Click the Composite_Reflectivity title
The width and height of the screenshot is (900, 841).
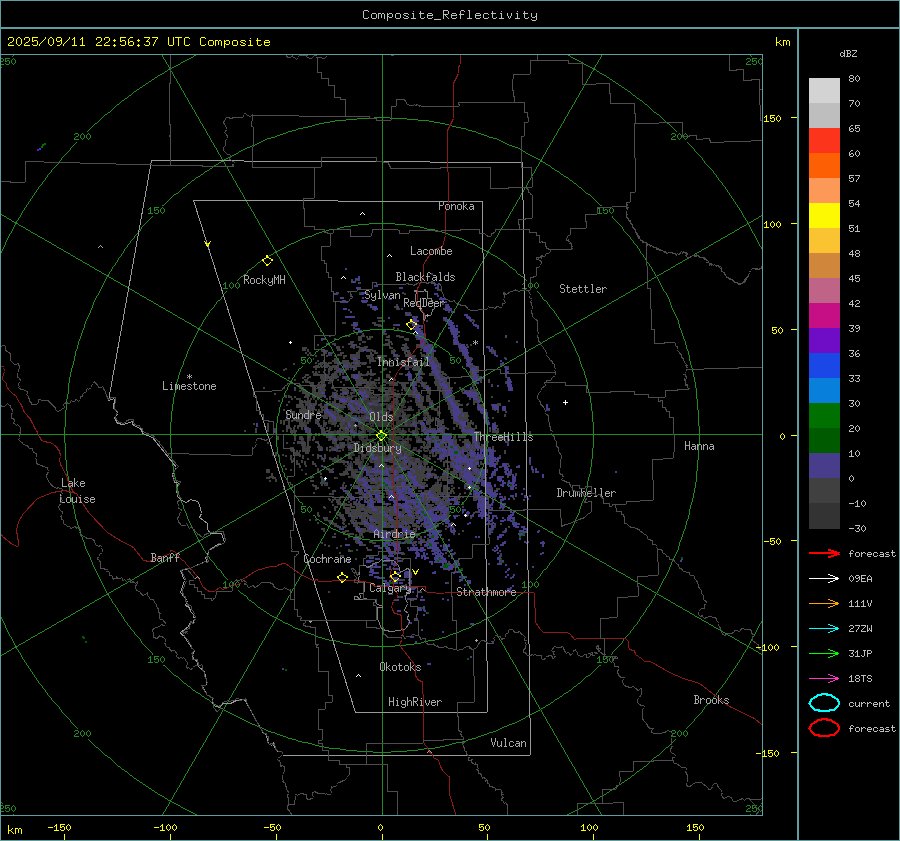pyautogui.click(x=450, y=15)
